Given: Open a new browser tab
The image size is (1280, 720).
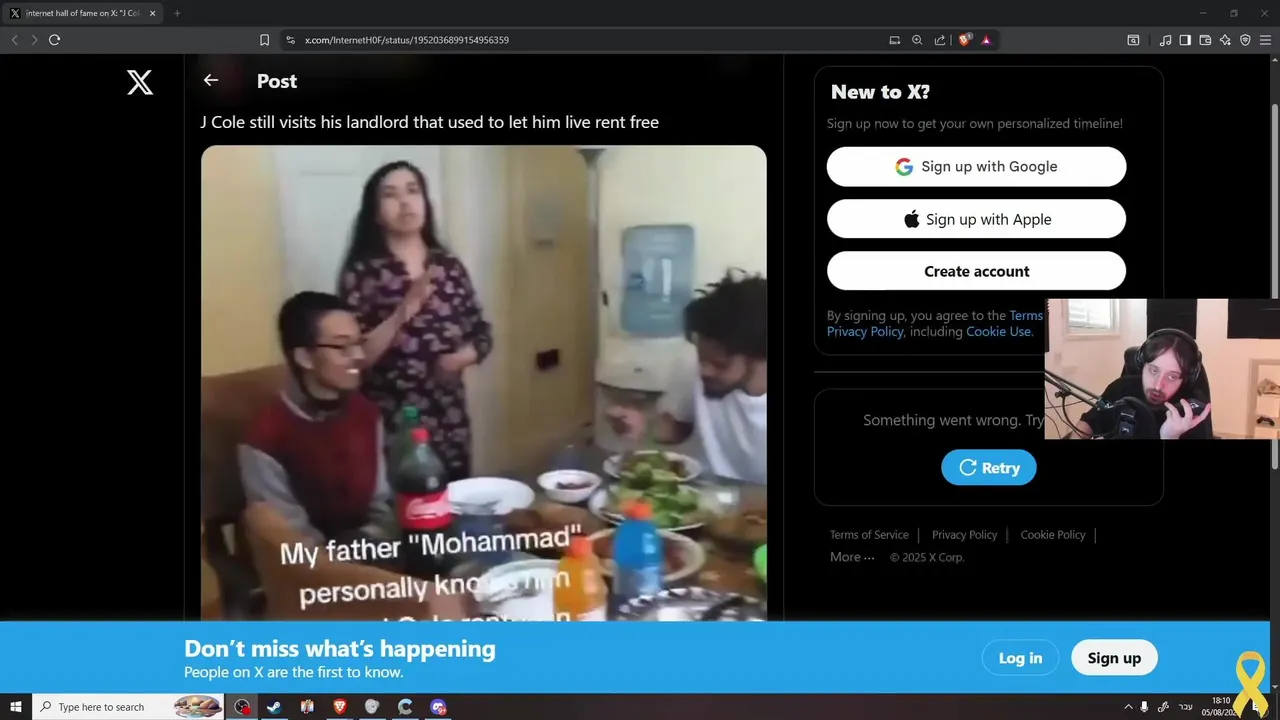Looking at the screenshot, I should point(177,13).
